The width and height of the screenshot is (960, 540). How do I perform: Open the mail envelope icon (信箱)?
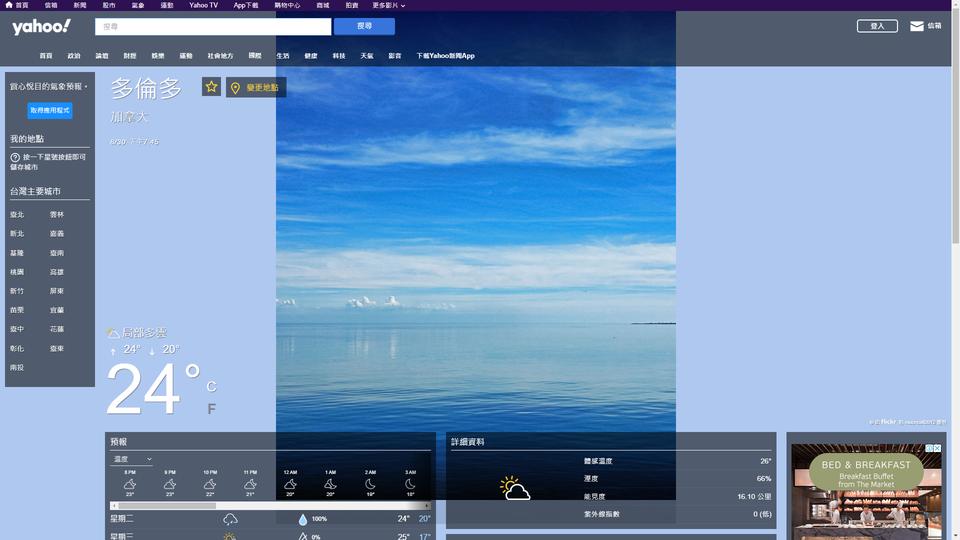[x=917, y=26]
